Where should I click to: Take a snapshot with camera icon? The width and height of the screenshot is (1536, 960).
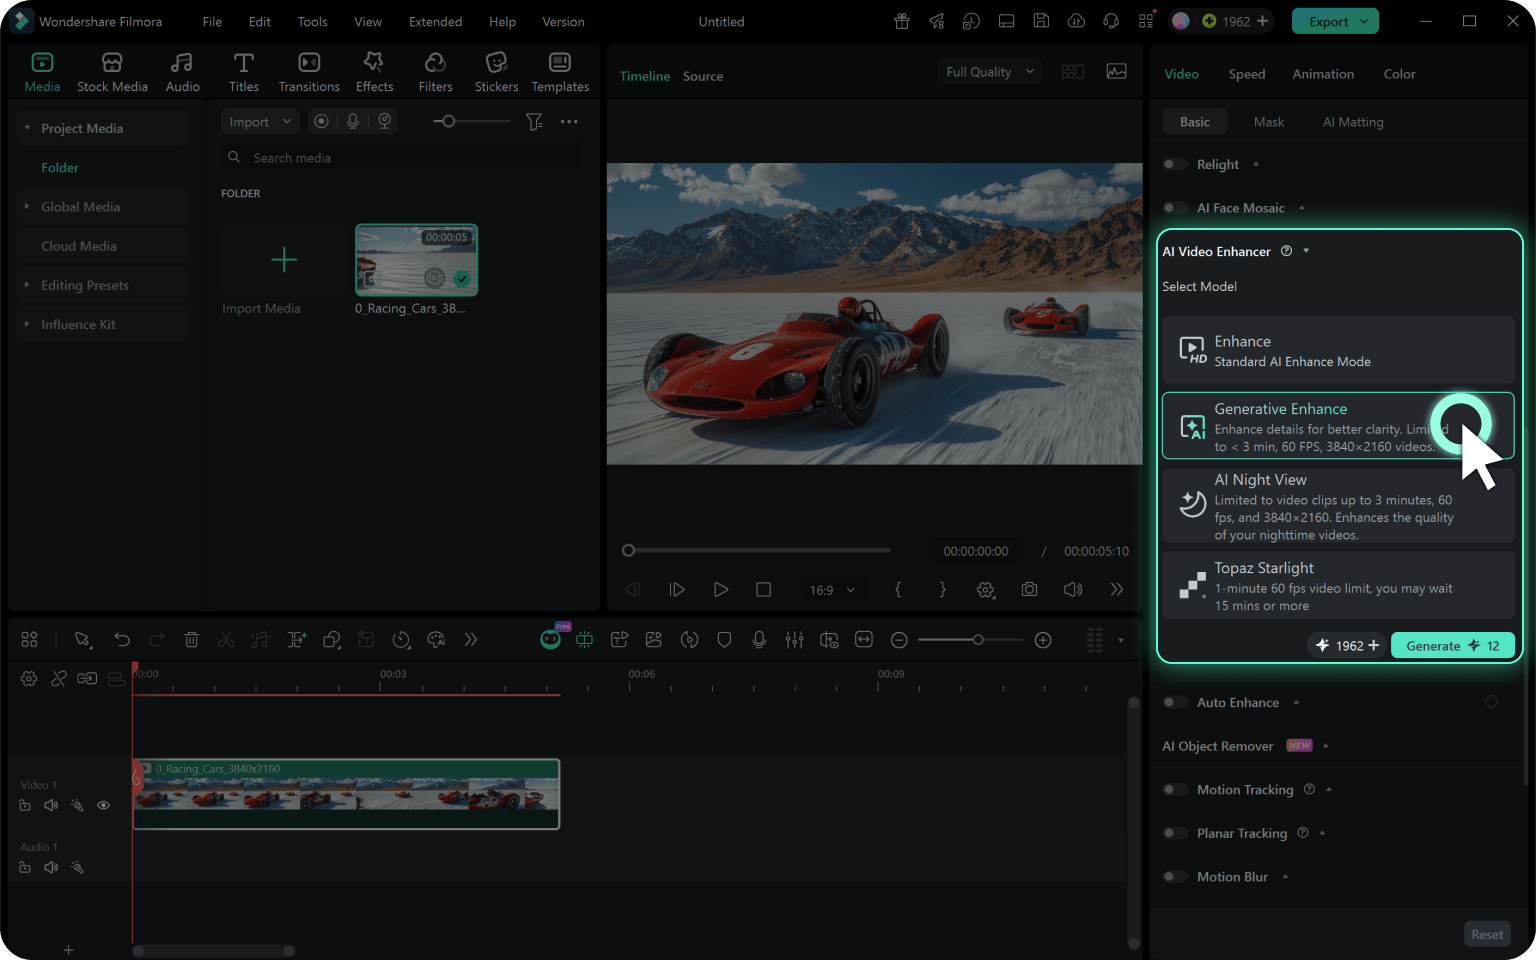coord(1029,590)
